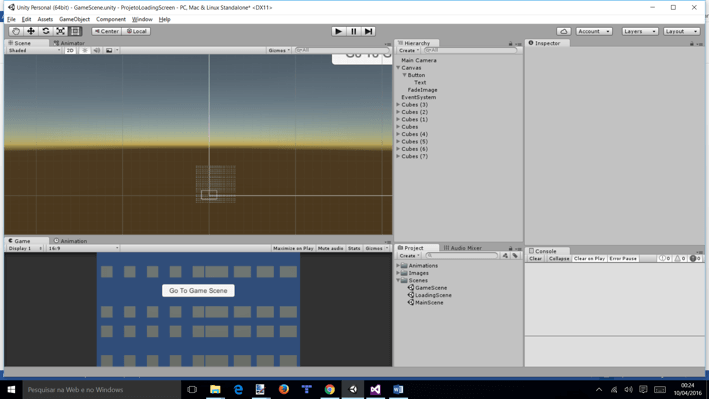Select the Scale tool
709x399 pixels.
(61, 31)
